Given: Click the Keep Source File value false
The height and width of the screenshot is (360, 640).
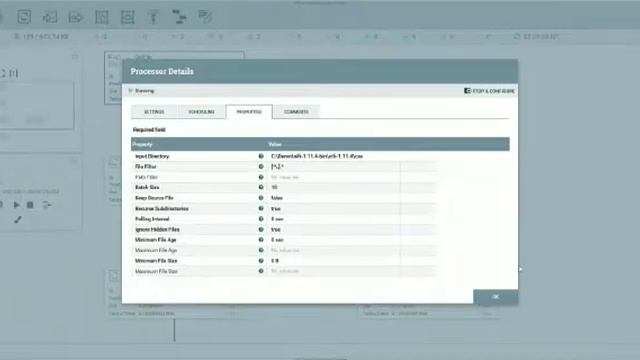Looking at the screenshot, I should pyautogui.click(x=277, y=198).
